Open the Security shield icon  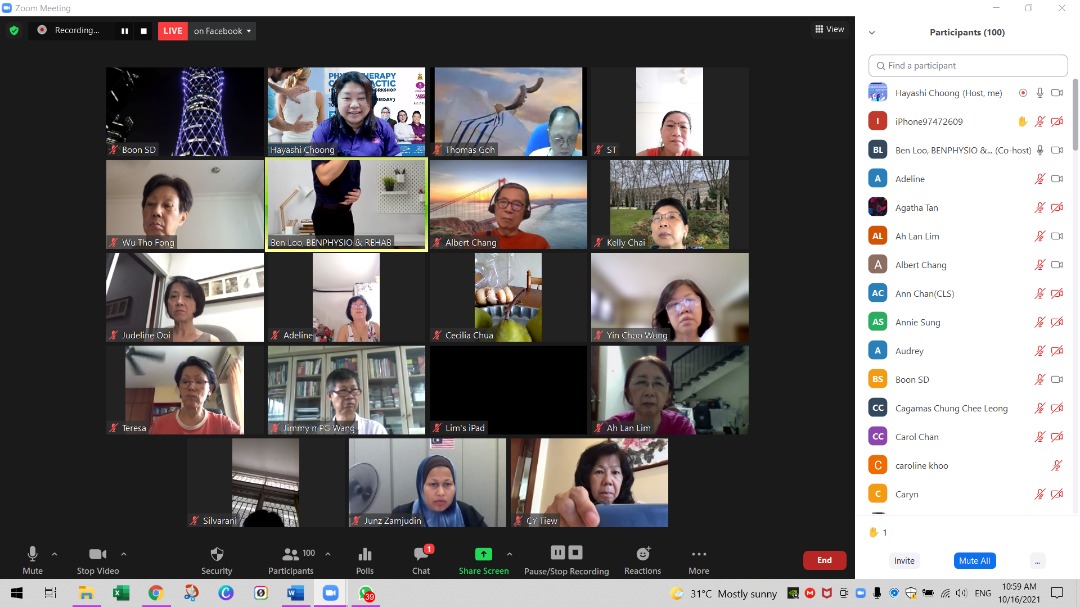point(216,554)
